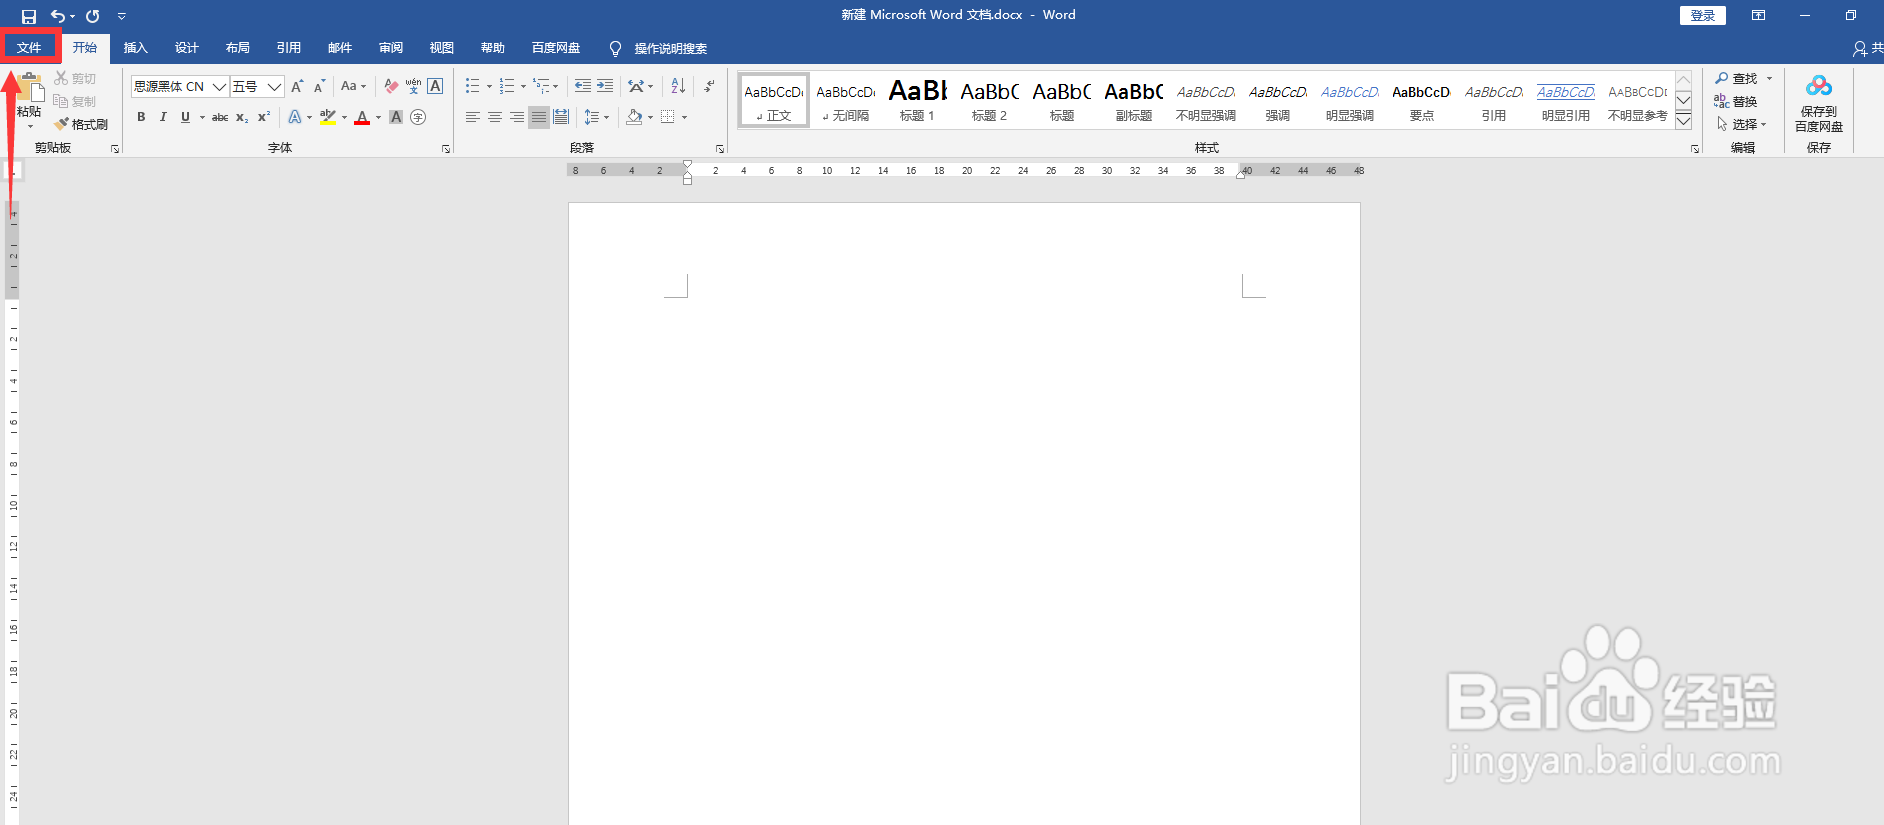Apply character border with boxed A icon
The height and width of the screenshot is (825, 1884).
(x=435, y=86)
